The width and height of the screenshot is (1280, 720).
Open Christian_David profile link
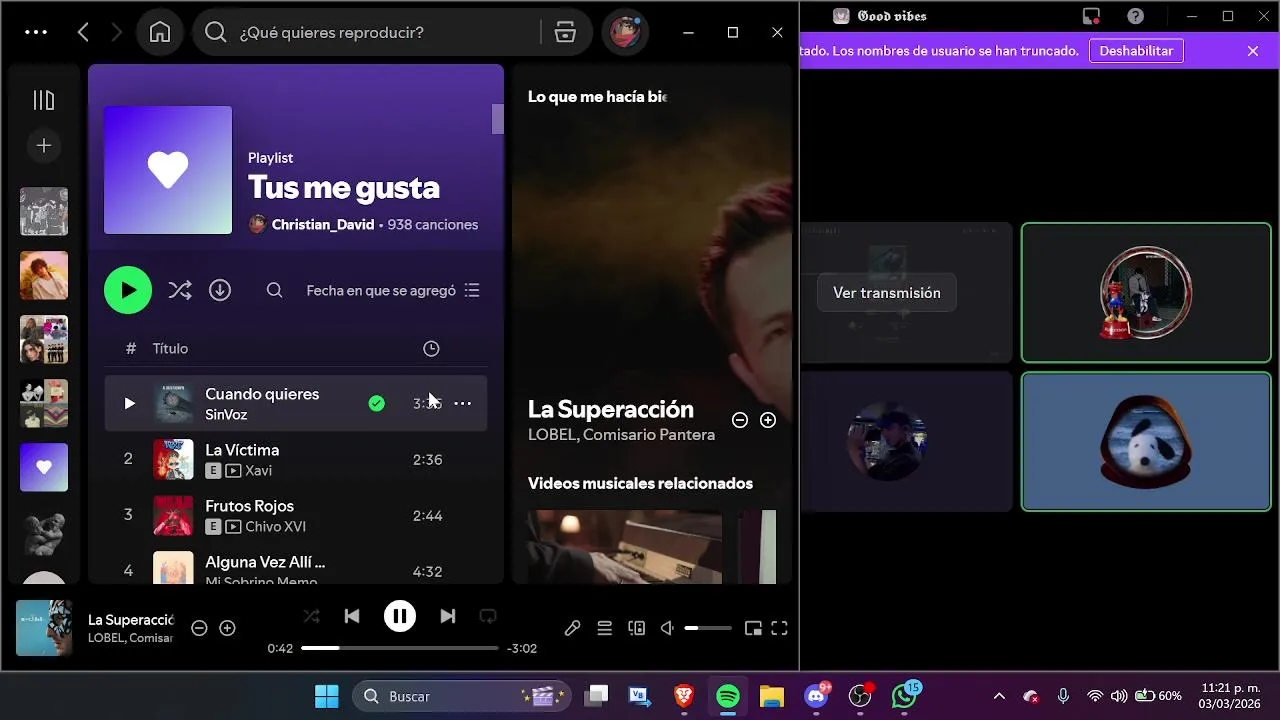(322, 225)
